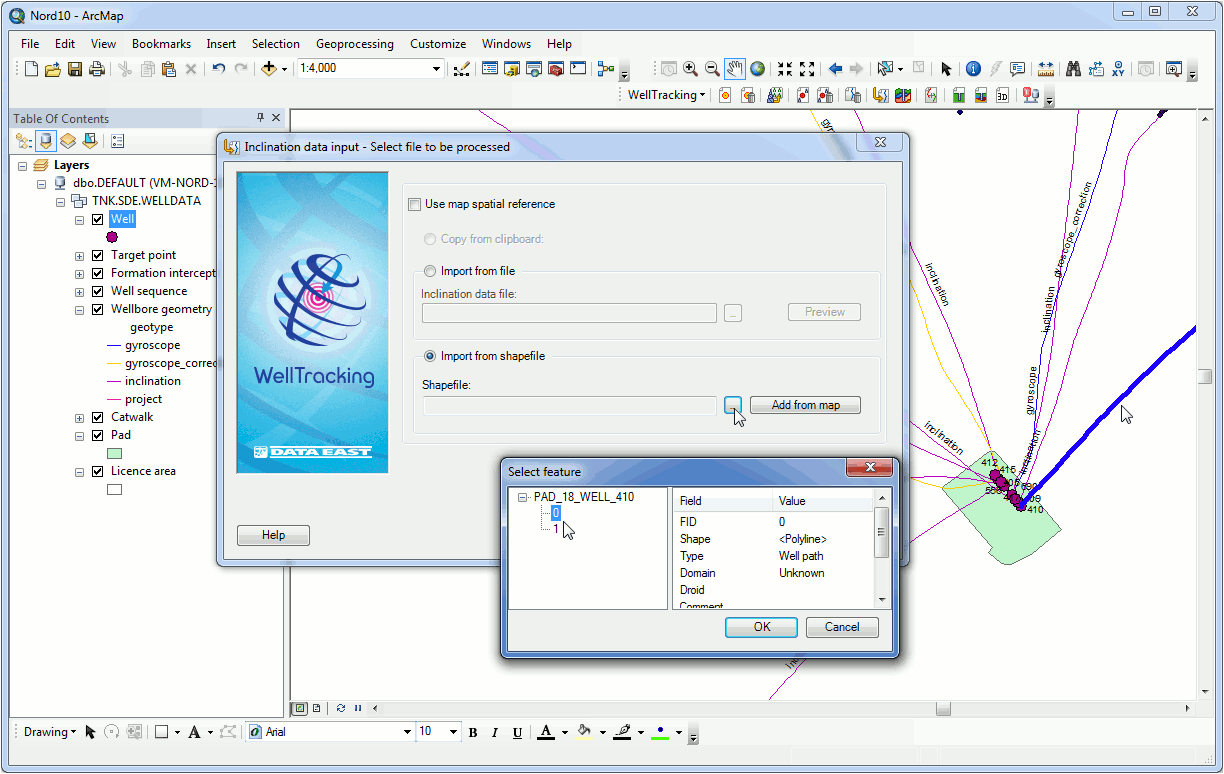
Task: Go back to previous extent
Action: click(x=835, y=69)
